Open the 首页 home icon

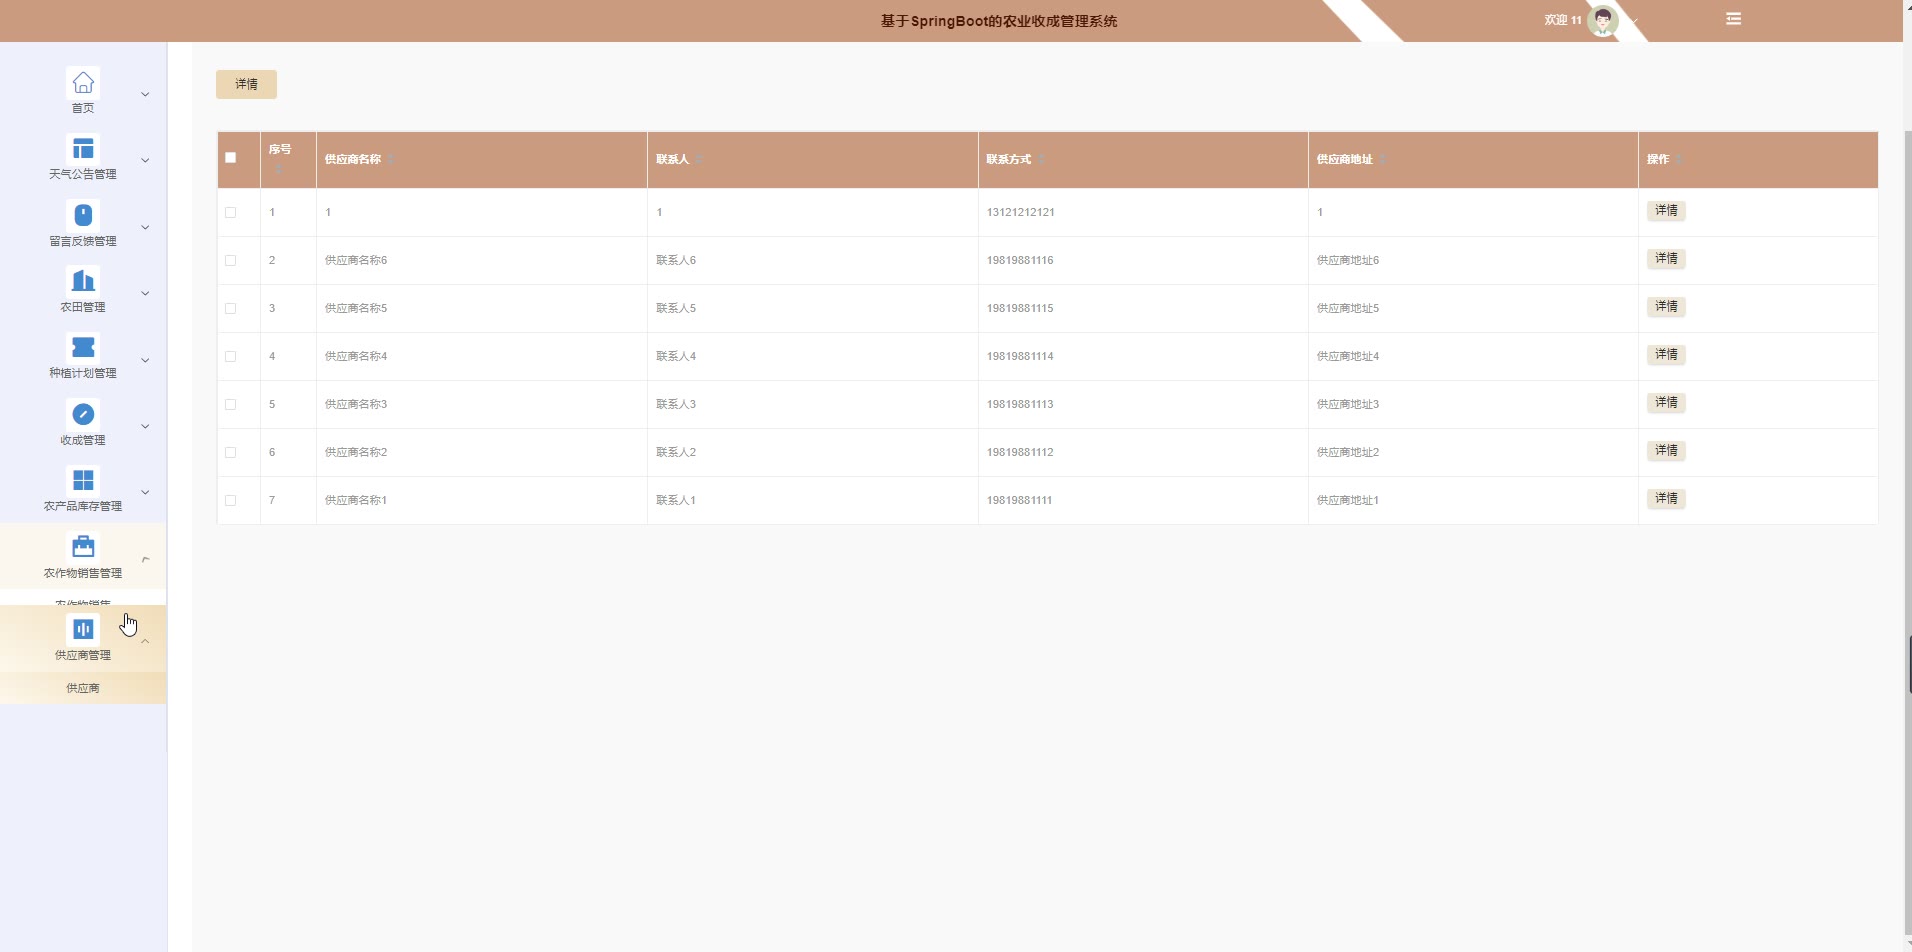pos(83,82)
